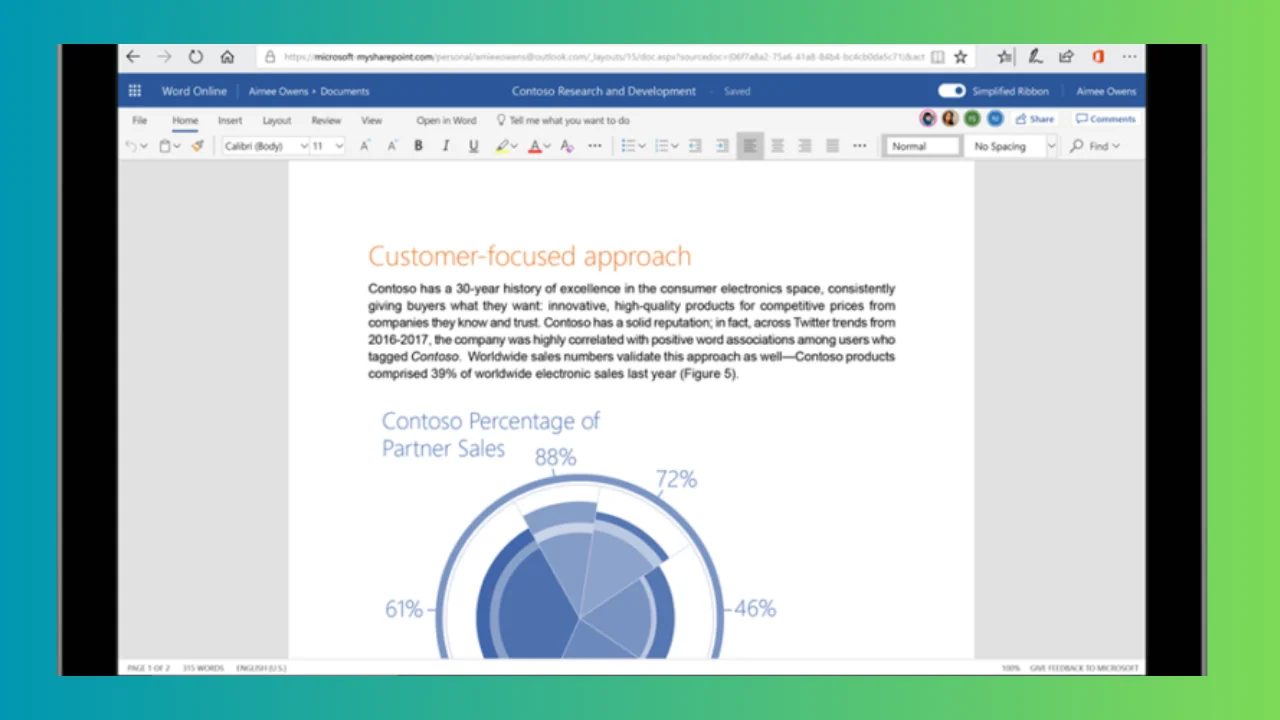The image size is (1280, 720).
Task: Expand the paste options arrow
Action: pos(177,146)
